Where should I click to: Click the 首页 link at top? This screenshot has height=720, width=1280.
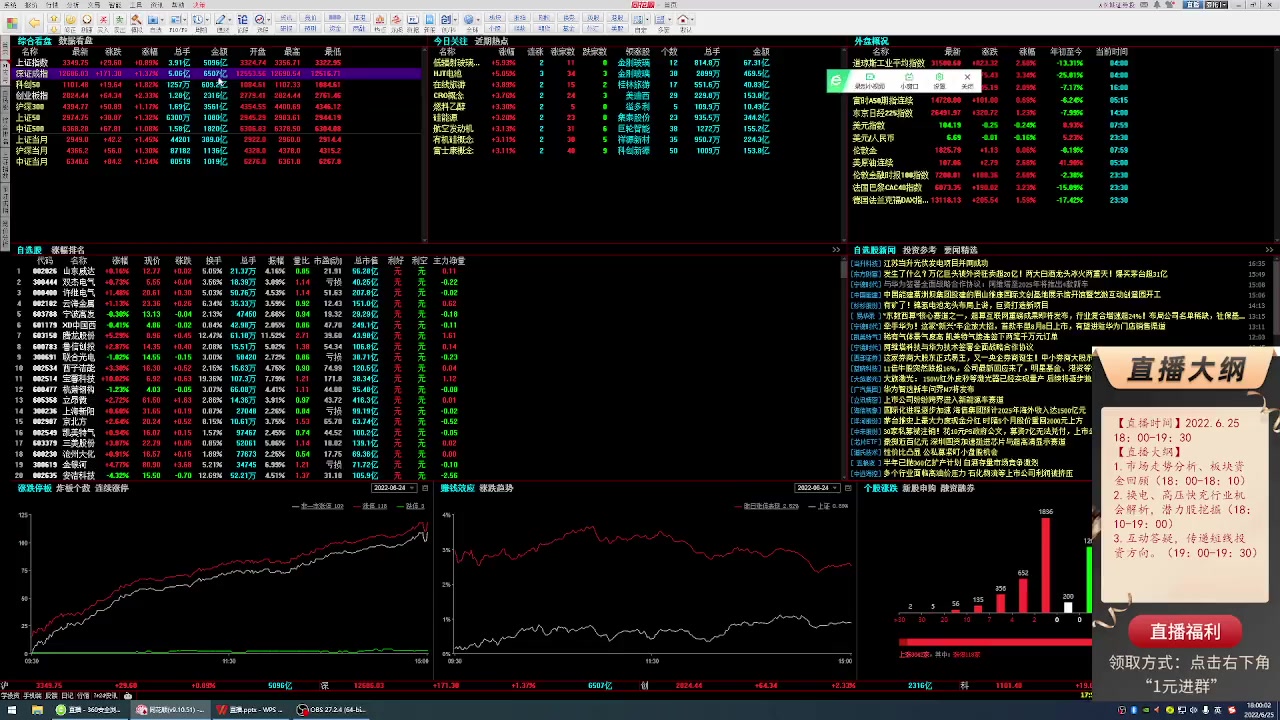[669, 5]
